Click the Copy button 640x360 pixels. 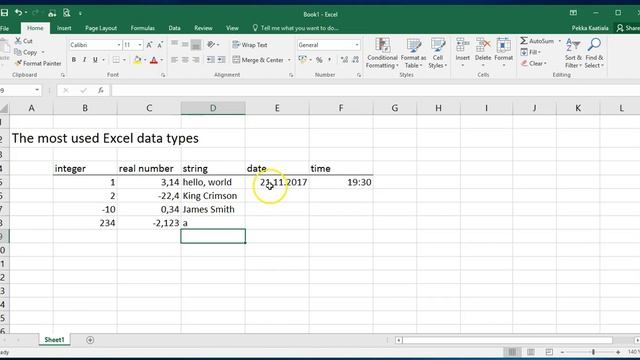point(26,52)
